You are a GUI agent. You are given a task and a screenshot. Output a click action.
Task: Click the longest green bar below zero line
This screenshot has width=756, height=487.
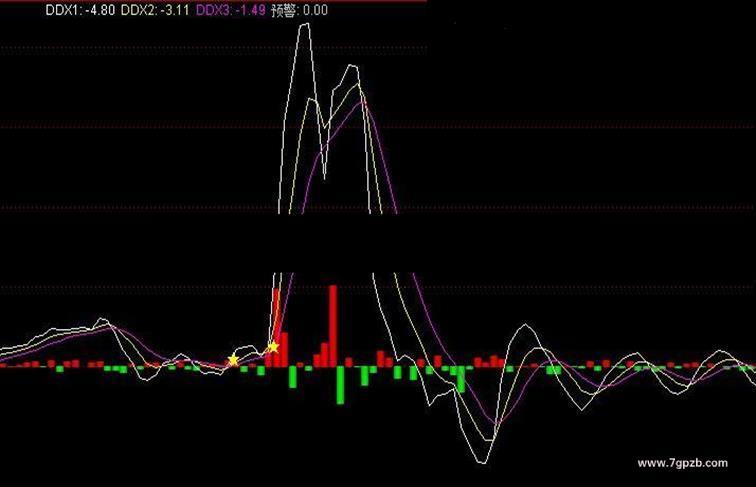pyautogui.click(x=340, y=385)
